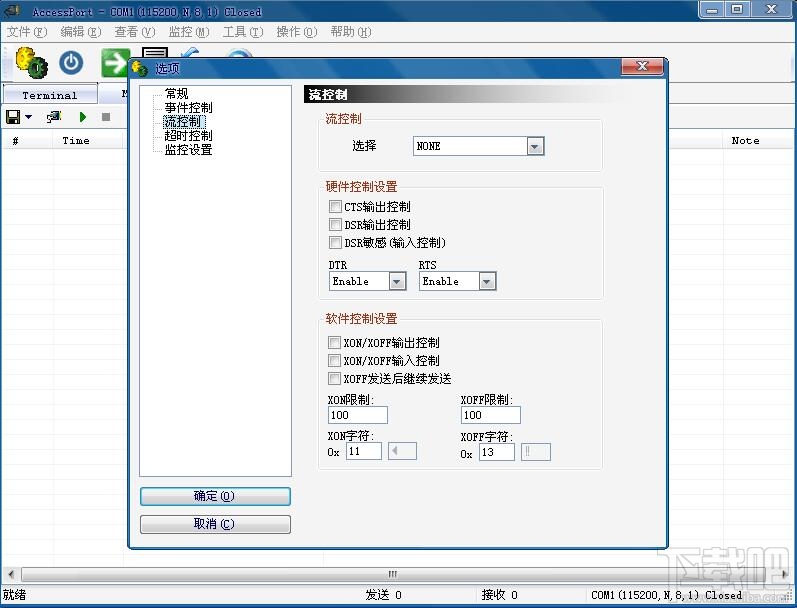The height and width of the screenshot is (608, 797).
Task: Minimize the AccessPort window
Action: (713, 9)
